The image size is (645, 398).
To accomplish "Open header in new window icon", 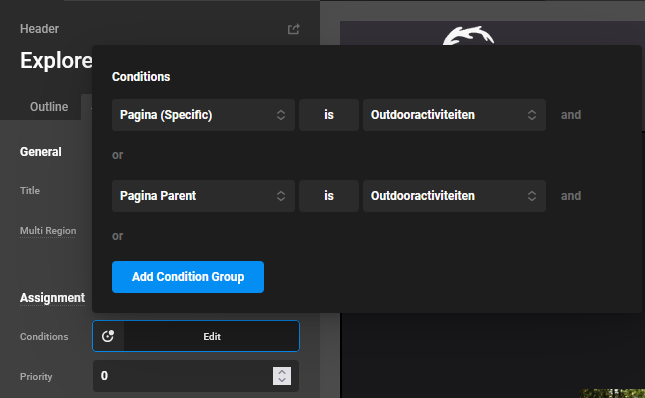I will (x=293, y=29).
